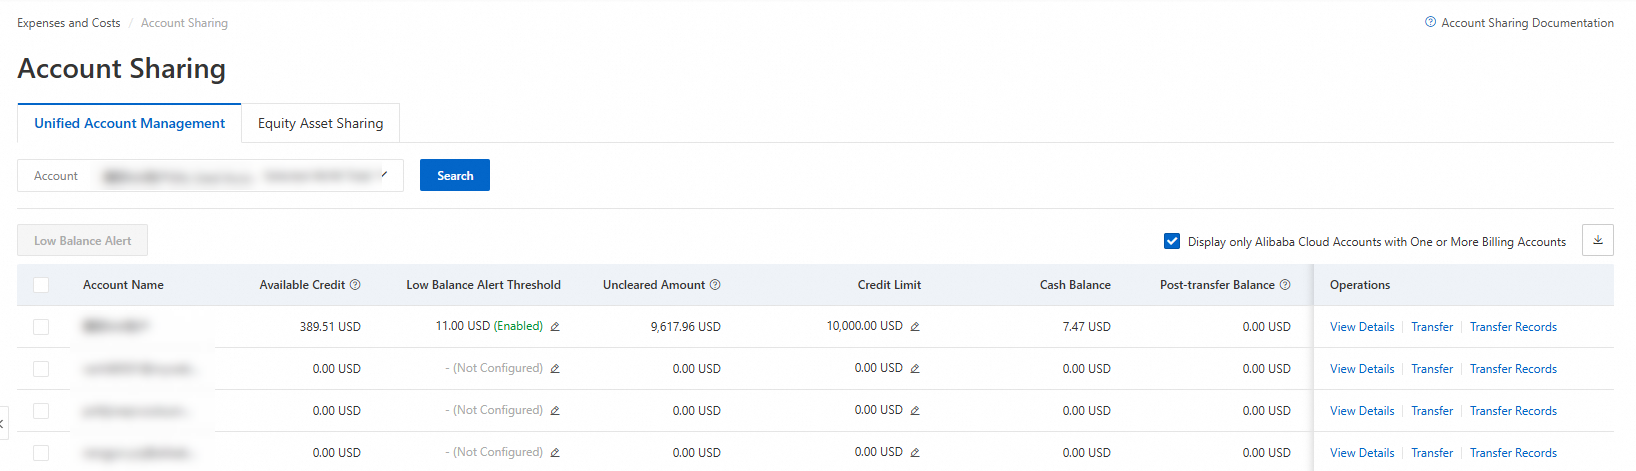
Task: Edit alert threshold pencil in fourth row
Action: (555, 453)
